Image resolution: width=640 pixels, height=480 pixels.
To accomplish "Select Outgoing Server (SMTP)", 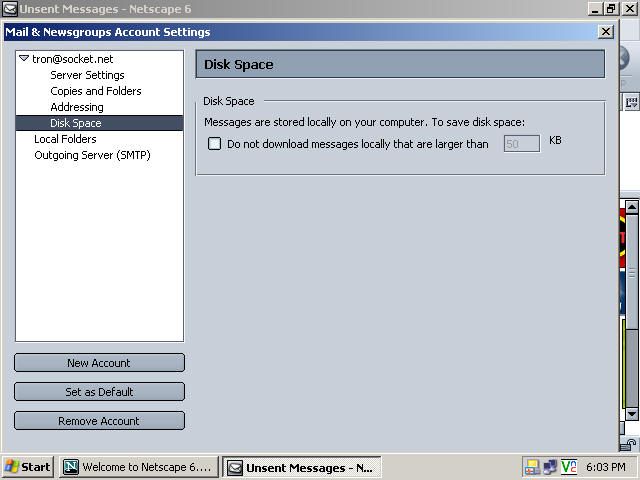I will 92,155.
